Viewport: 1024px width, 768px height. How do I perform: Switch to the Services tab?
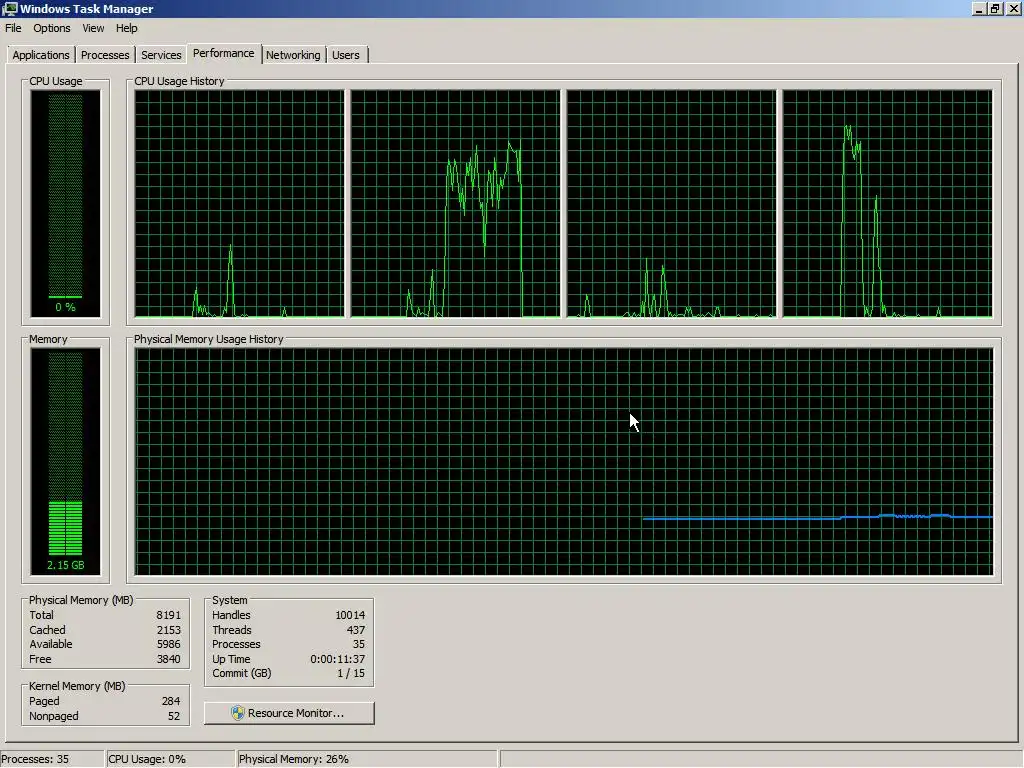click(161, 55)
